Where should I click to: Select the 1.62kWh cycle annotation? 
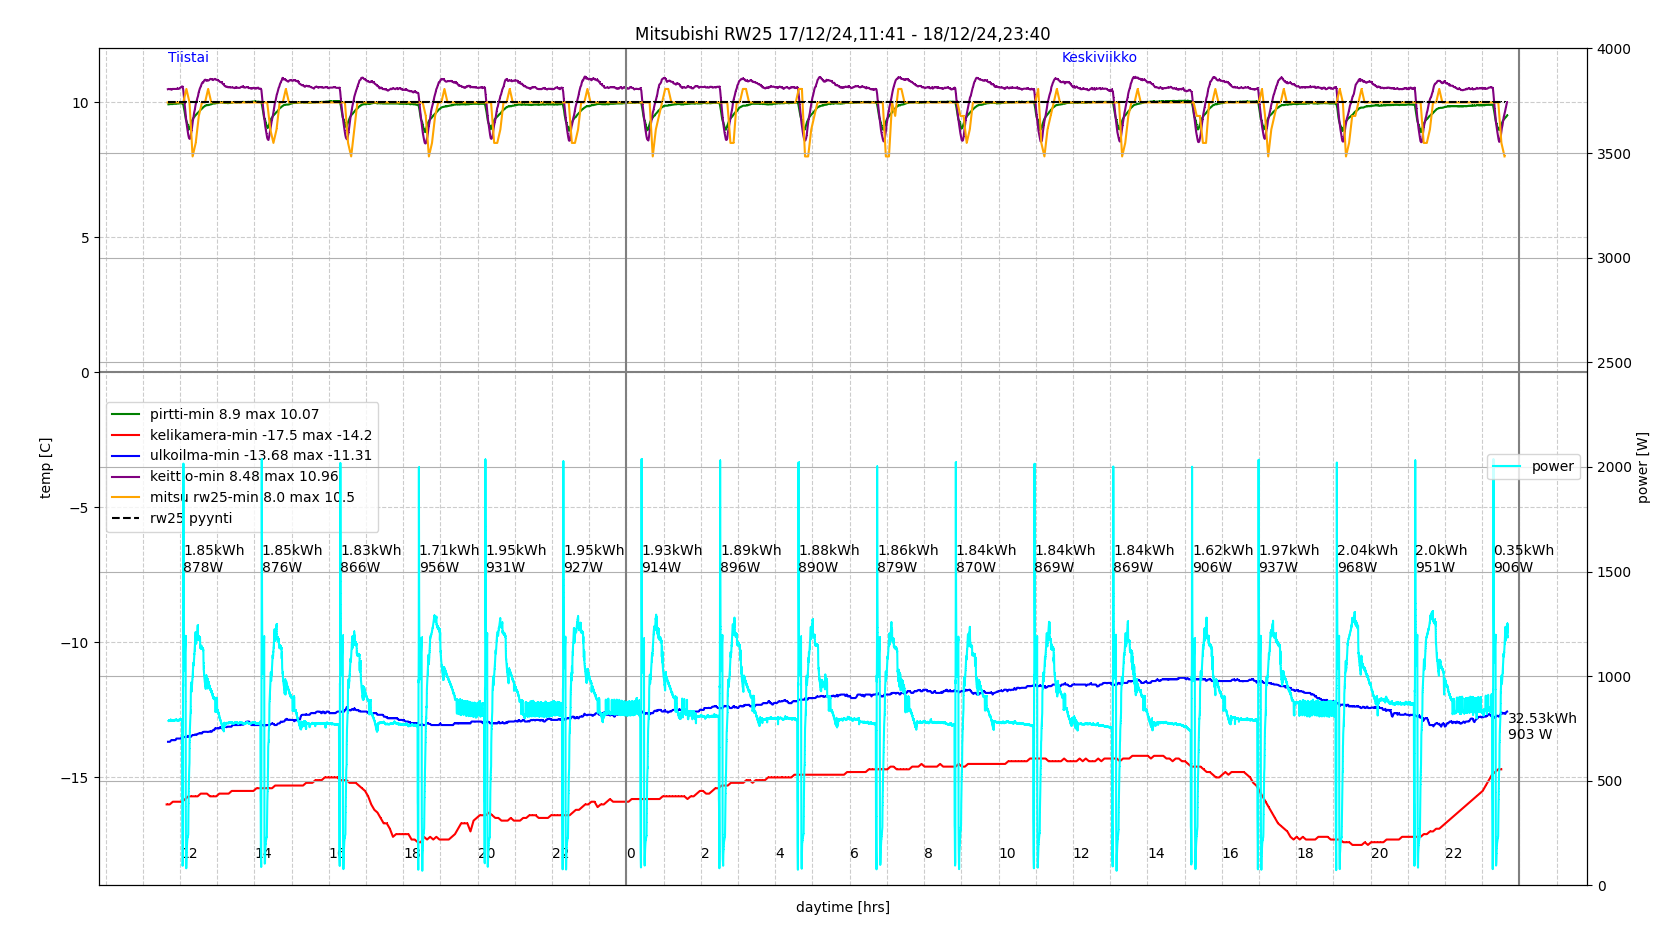[x=1222, y=551]
